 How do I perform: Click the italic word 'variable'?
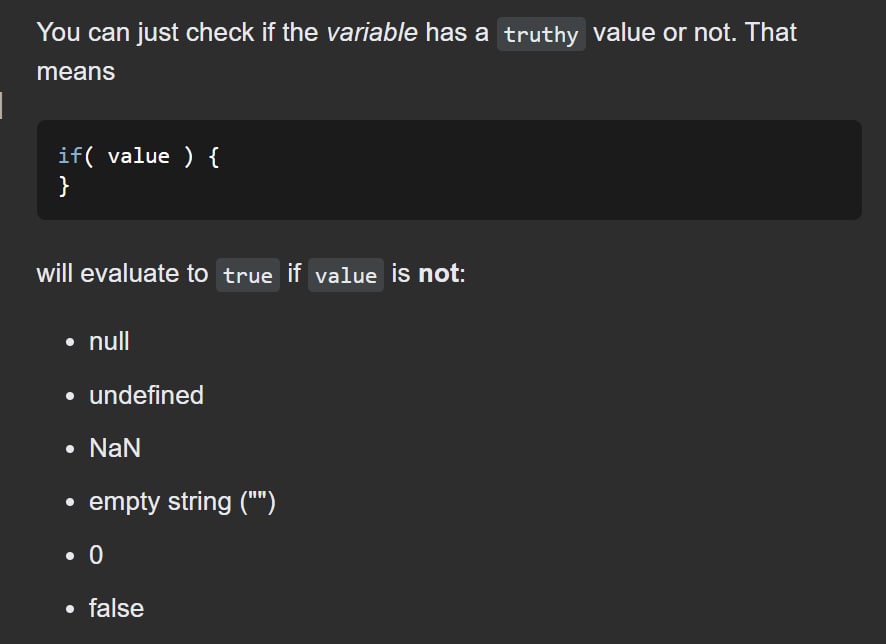tap(372, 32)
